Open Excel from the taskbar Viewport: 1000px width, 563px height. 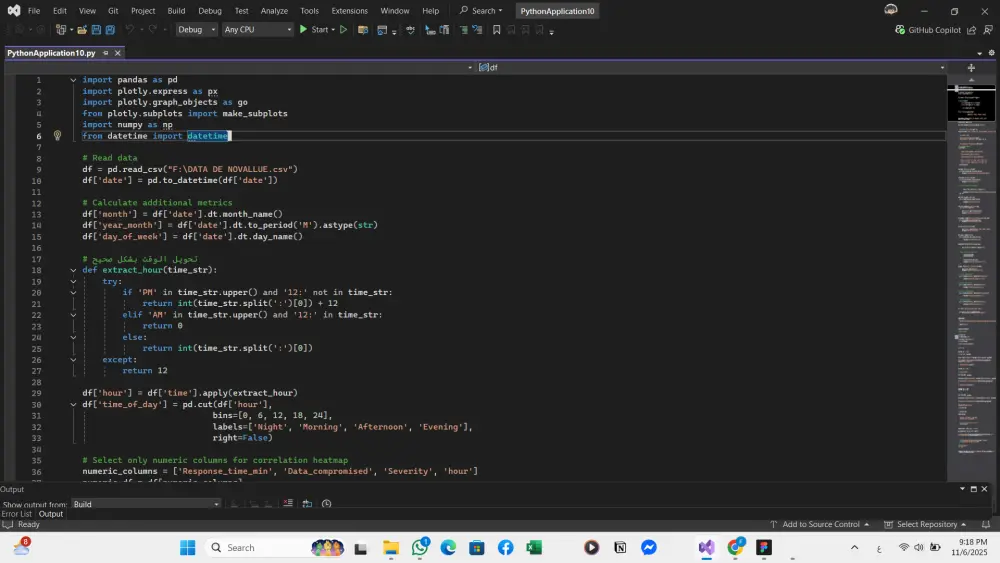click(534, 548)
